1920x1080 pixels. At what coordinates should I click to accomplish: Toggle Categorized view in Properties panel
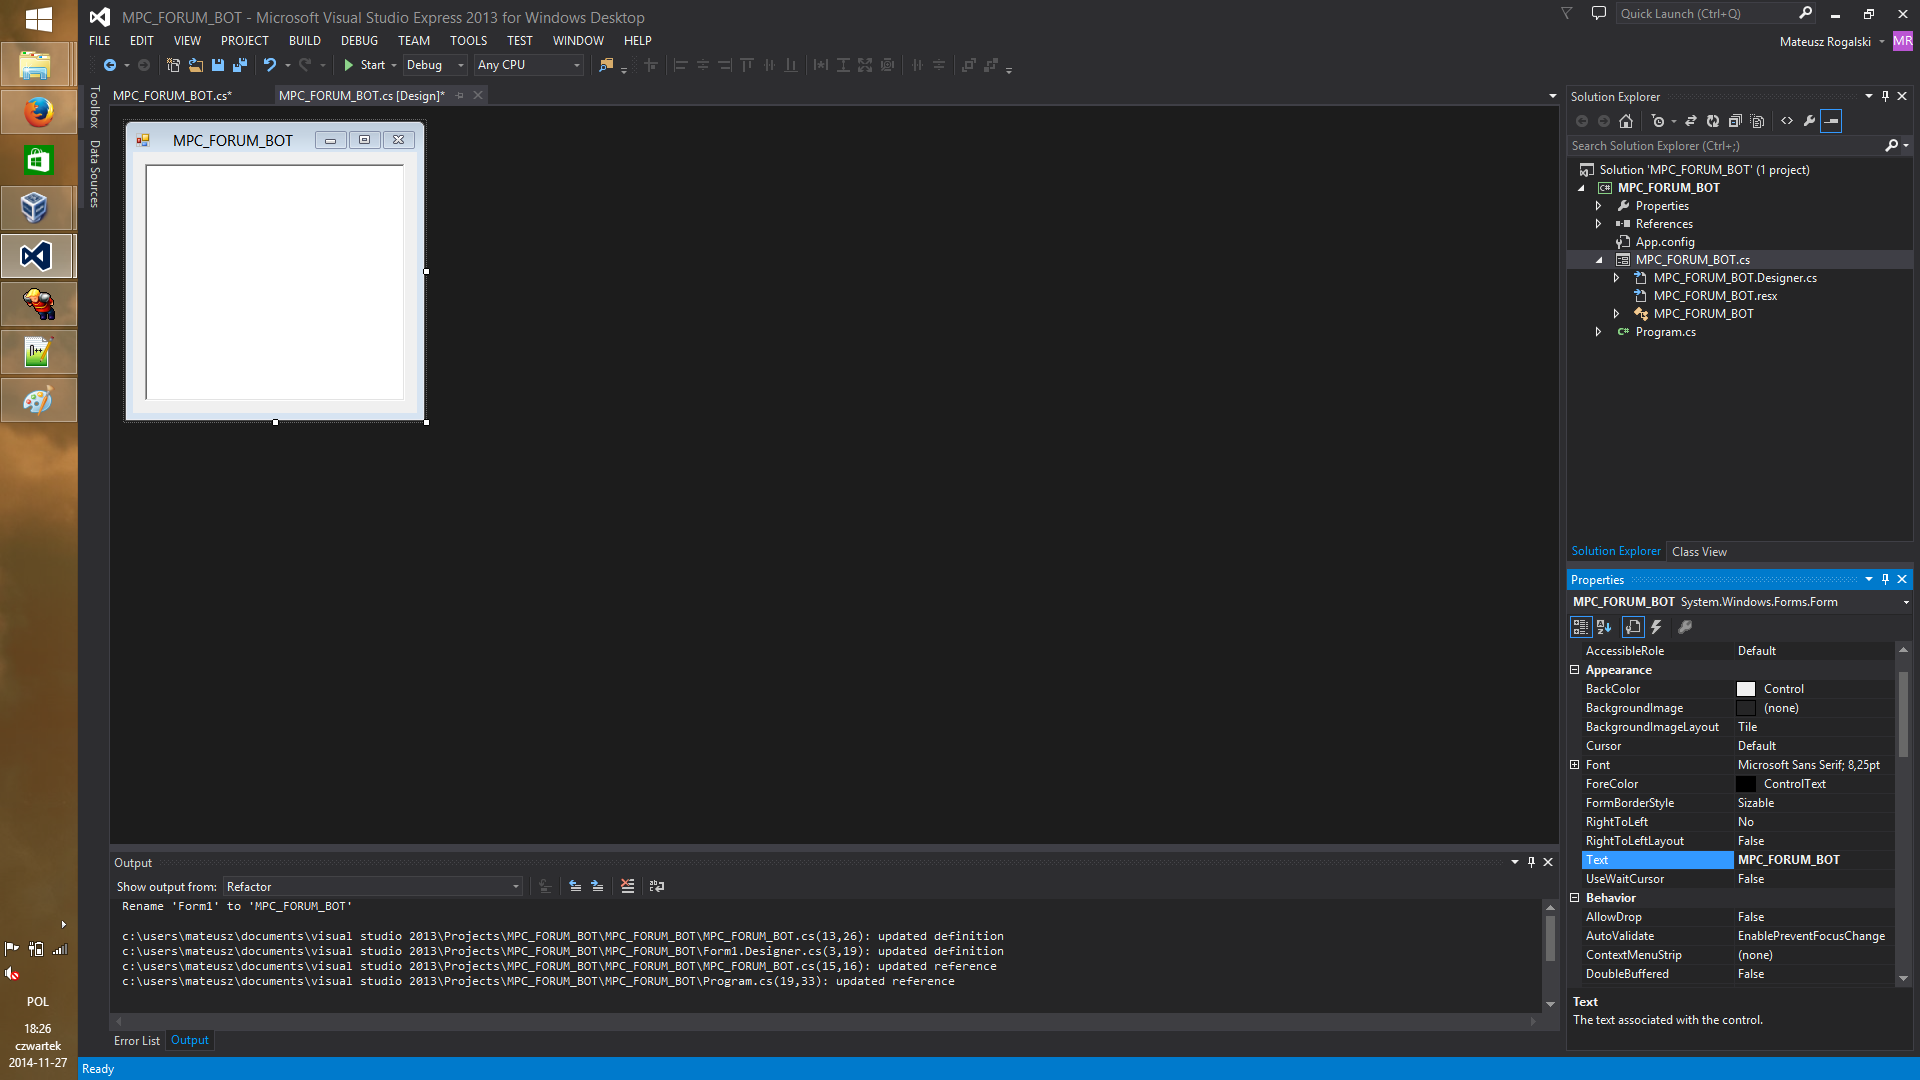(x=1581, y=627)
